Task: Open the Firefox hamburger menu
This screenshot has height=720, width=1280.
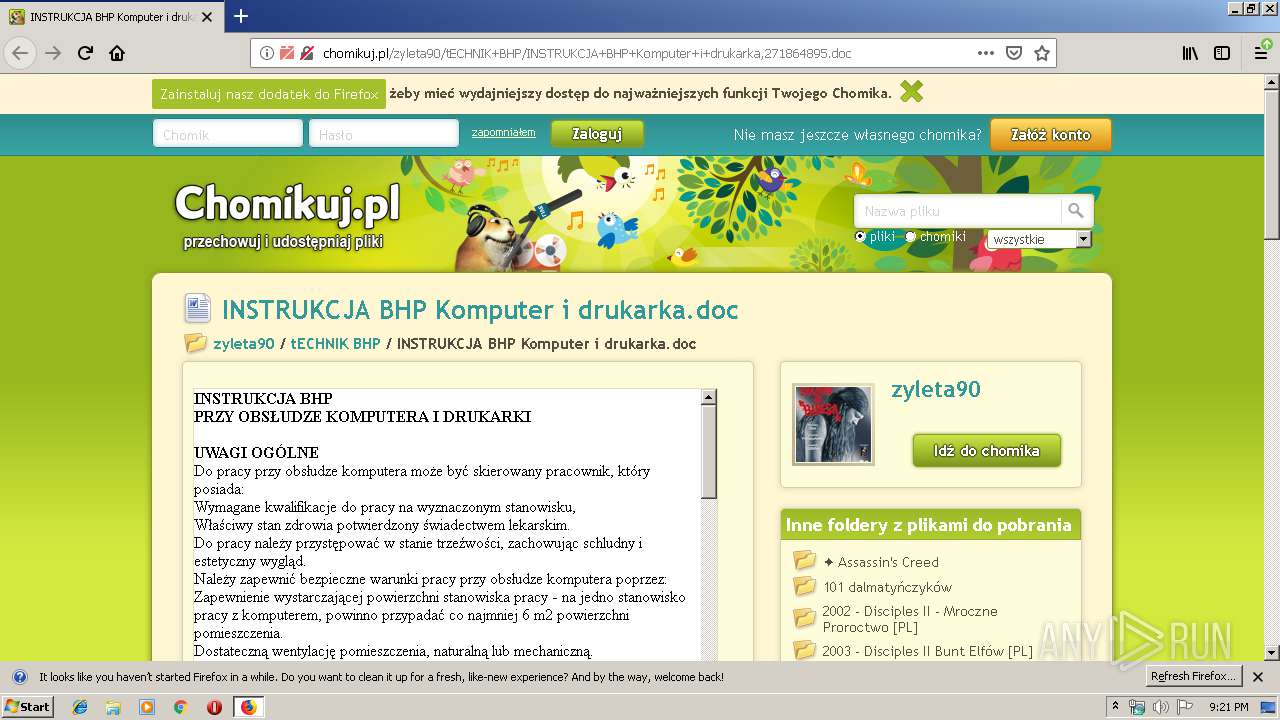Action: coord(1261,53)
